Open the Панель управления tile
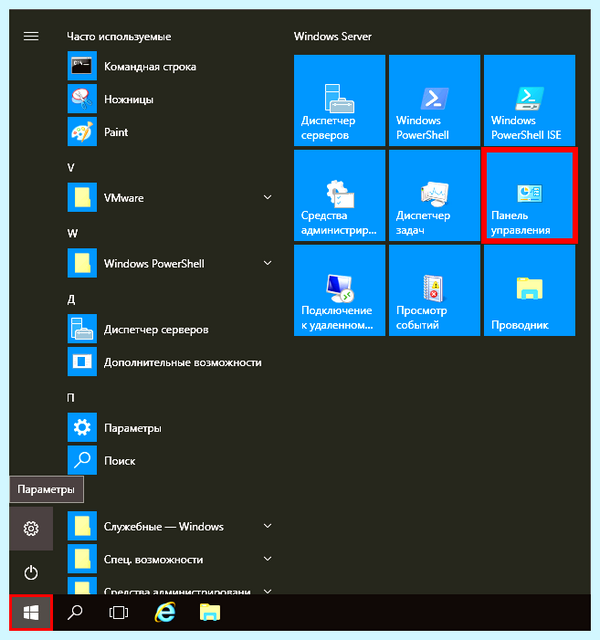 [x=529, y=196]
